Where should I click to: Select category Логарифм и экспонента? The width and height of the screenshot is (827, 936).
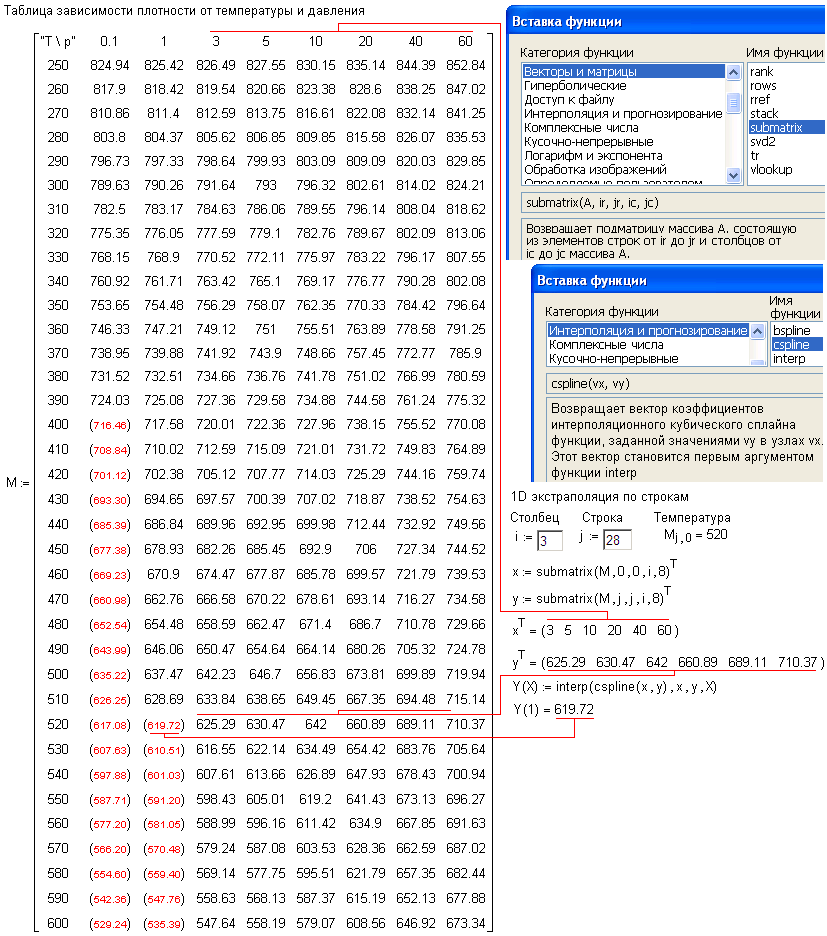click(593, 156)
